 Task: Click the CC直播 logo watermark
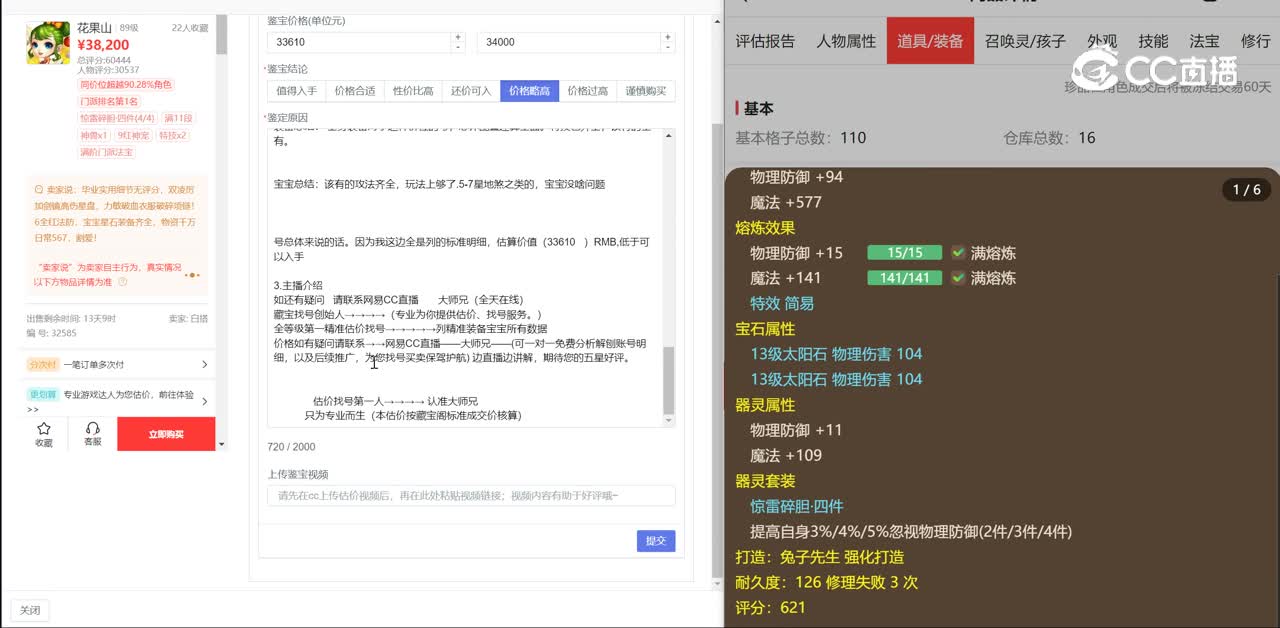pyautogui.click(x=1155, y=69)
